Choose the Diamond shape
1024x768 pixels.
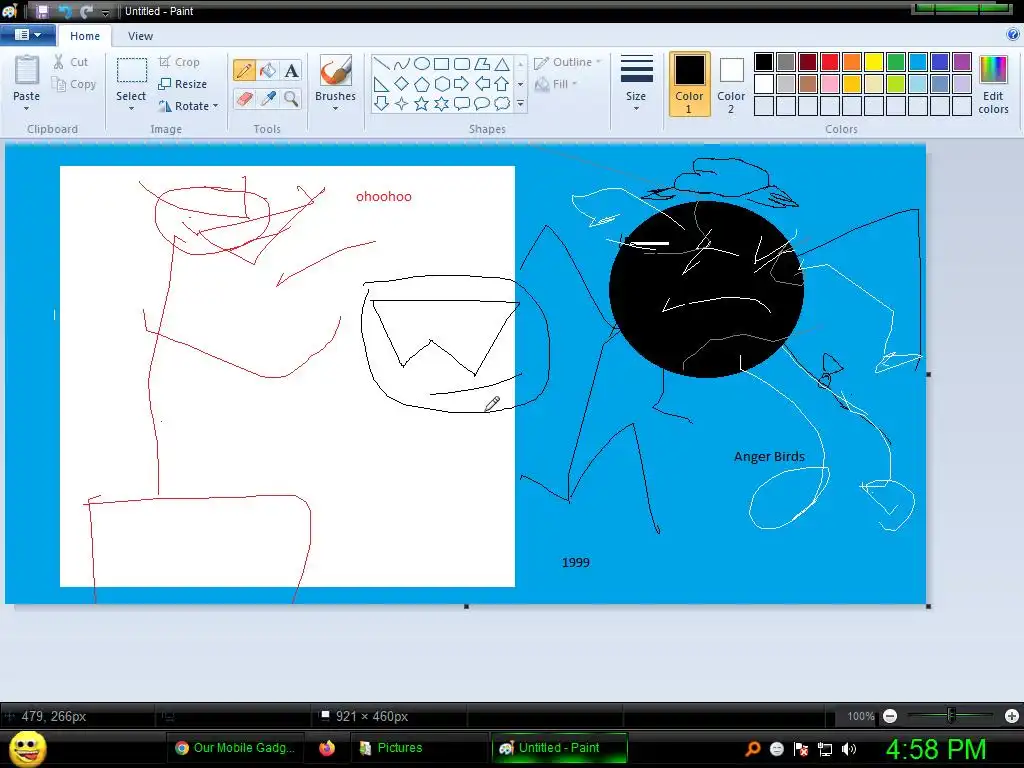[x=402, y=84]
